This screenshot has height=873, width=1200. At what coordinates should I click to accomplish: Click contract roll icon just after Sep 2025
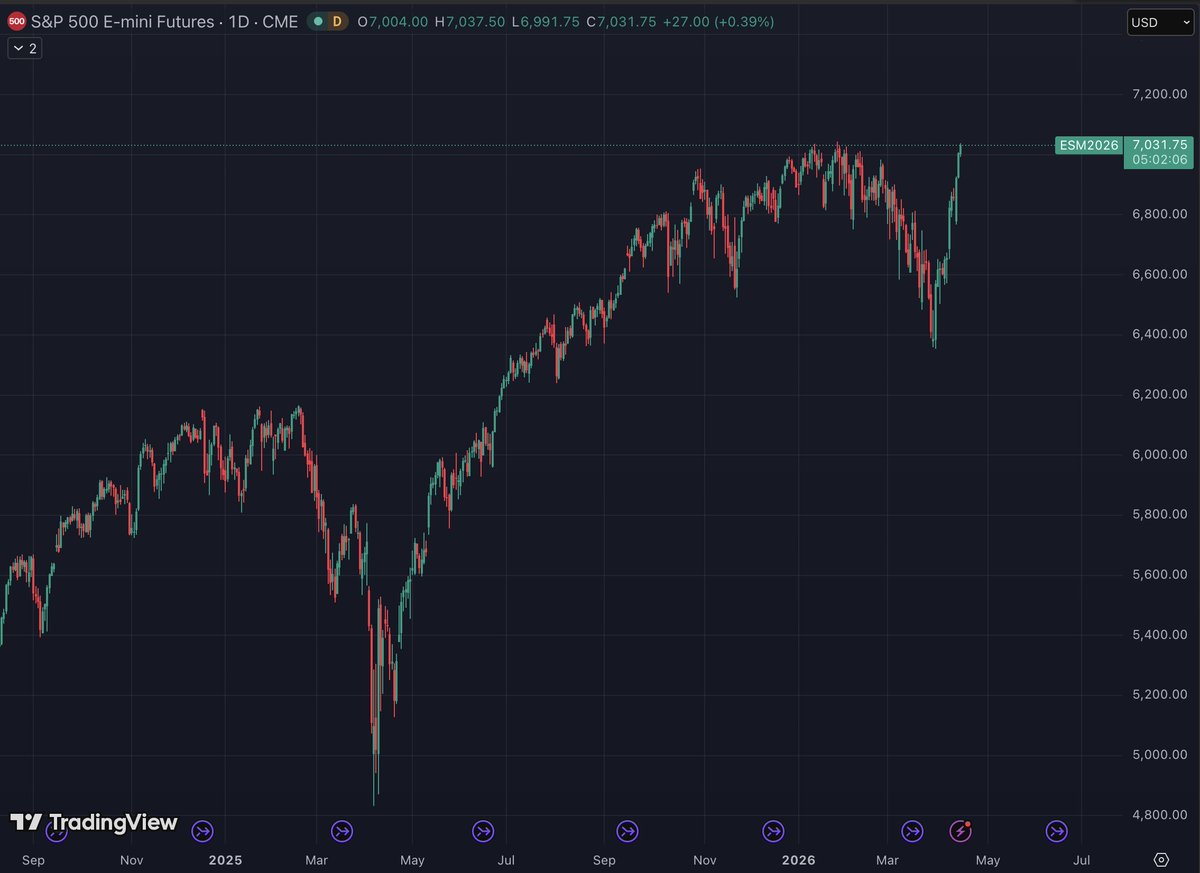627,830
